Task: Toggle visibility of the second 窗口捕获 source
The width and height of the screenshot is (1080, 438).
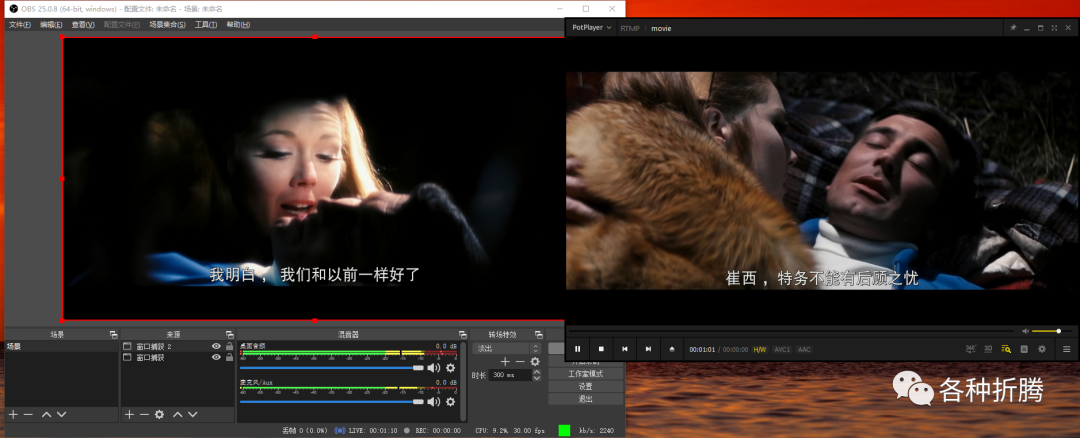Action: pyautogui.click(x=216, y=357)
